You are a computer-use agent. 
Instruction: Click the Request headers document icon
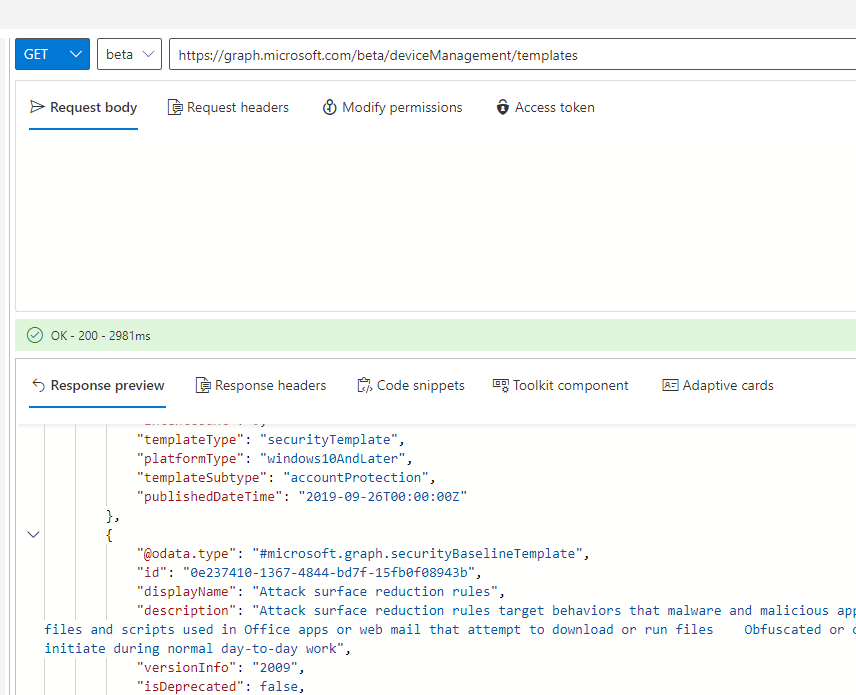pyautogui.click(x=175, y=108)
